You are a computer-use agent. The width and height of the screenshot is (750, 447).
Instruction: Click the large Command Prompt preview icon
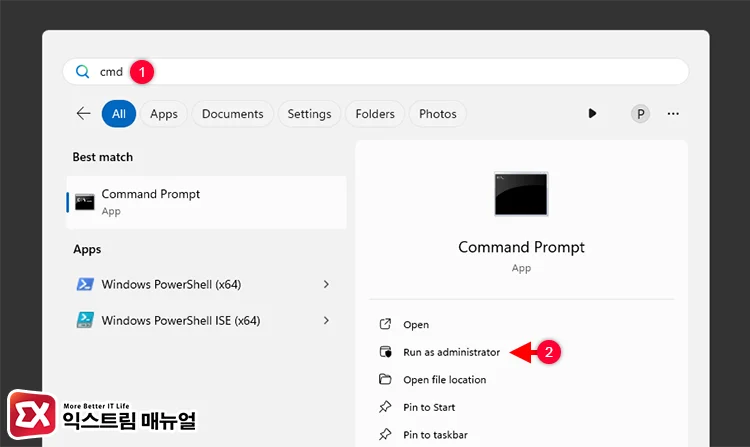(521, 194)
